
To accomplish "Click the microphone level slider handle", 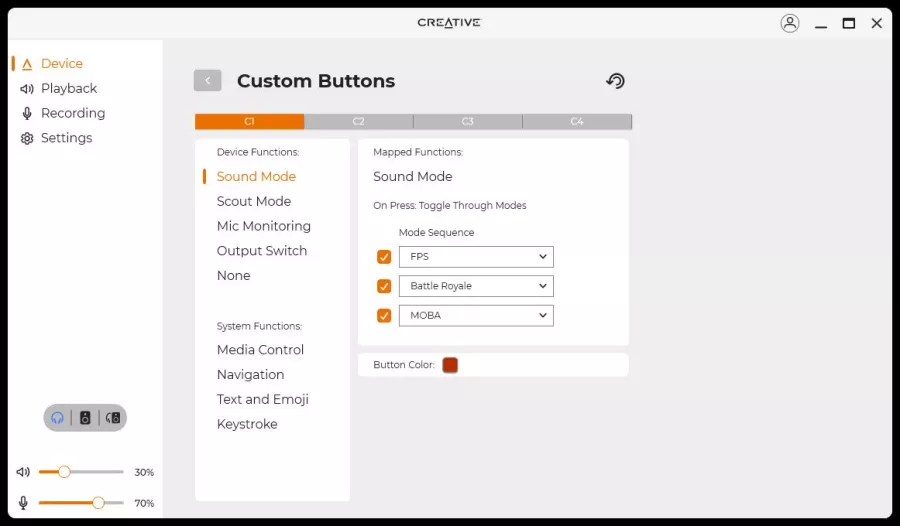I will point(98,503).
